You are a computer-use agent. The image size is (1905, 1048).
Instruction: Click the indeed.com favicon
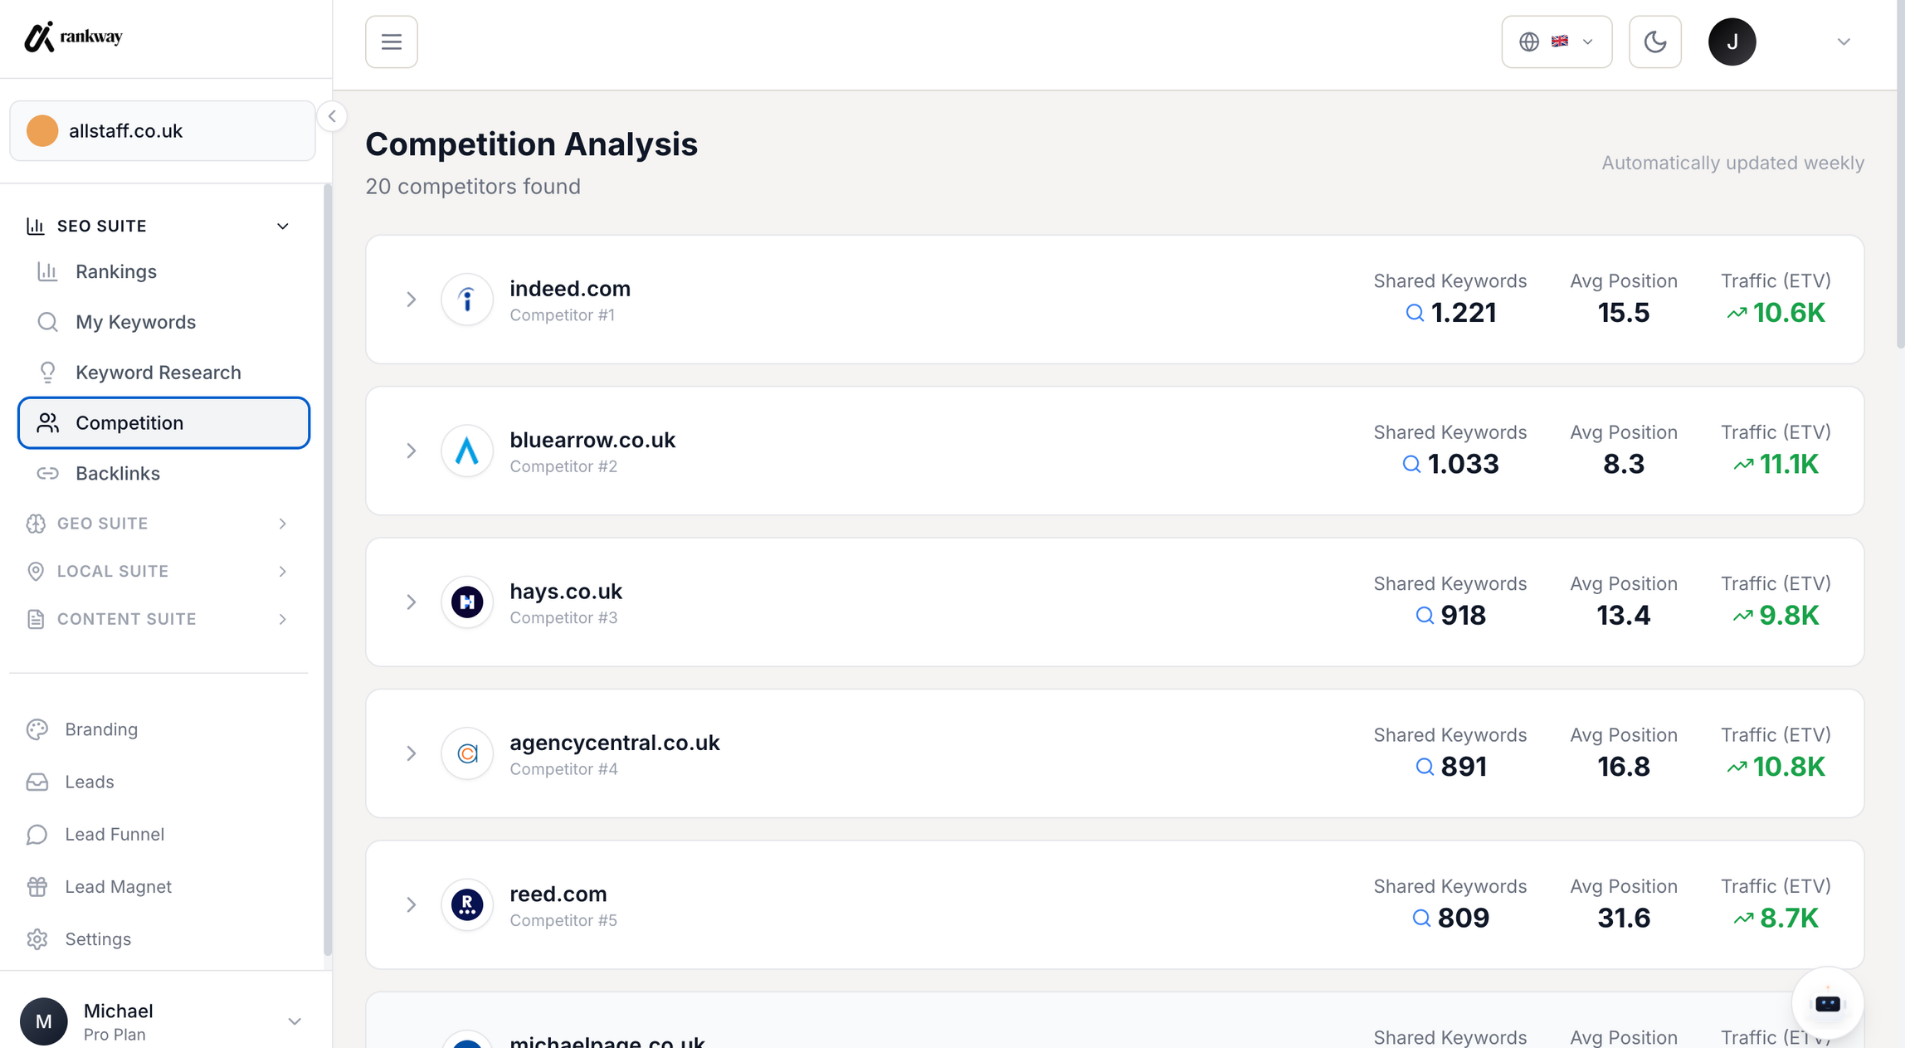(x=467, y=299)
